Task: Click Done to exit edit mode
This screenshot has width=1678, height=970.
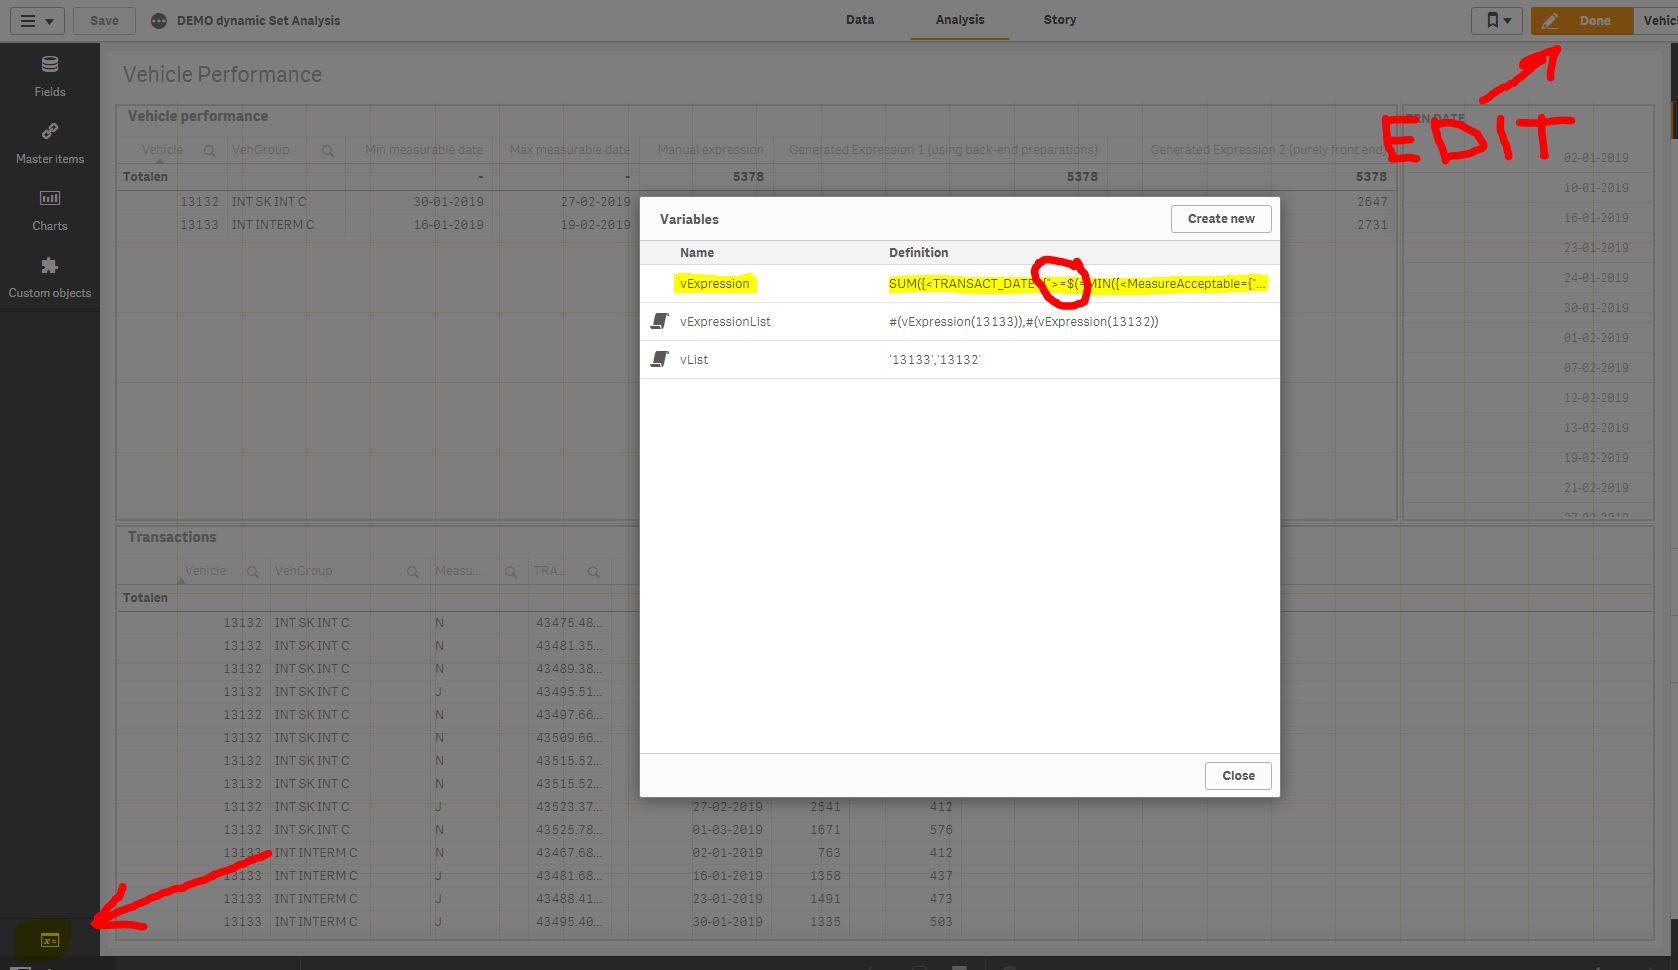Action: [1582, 20]
